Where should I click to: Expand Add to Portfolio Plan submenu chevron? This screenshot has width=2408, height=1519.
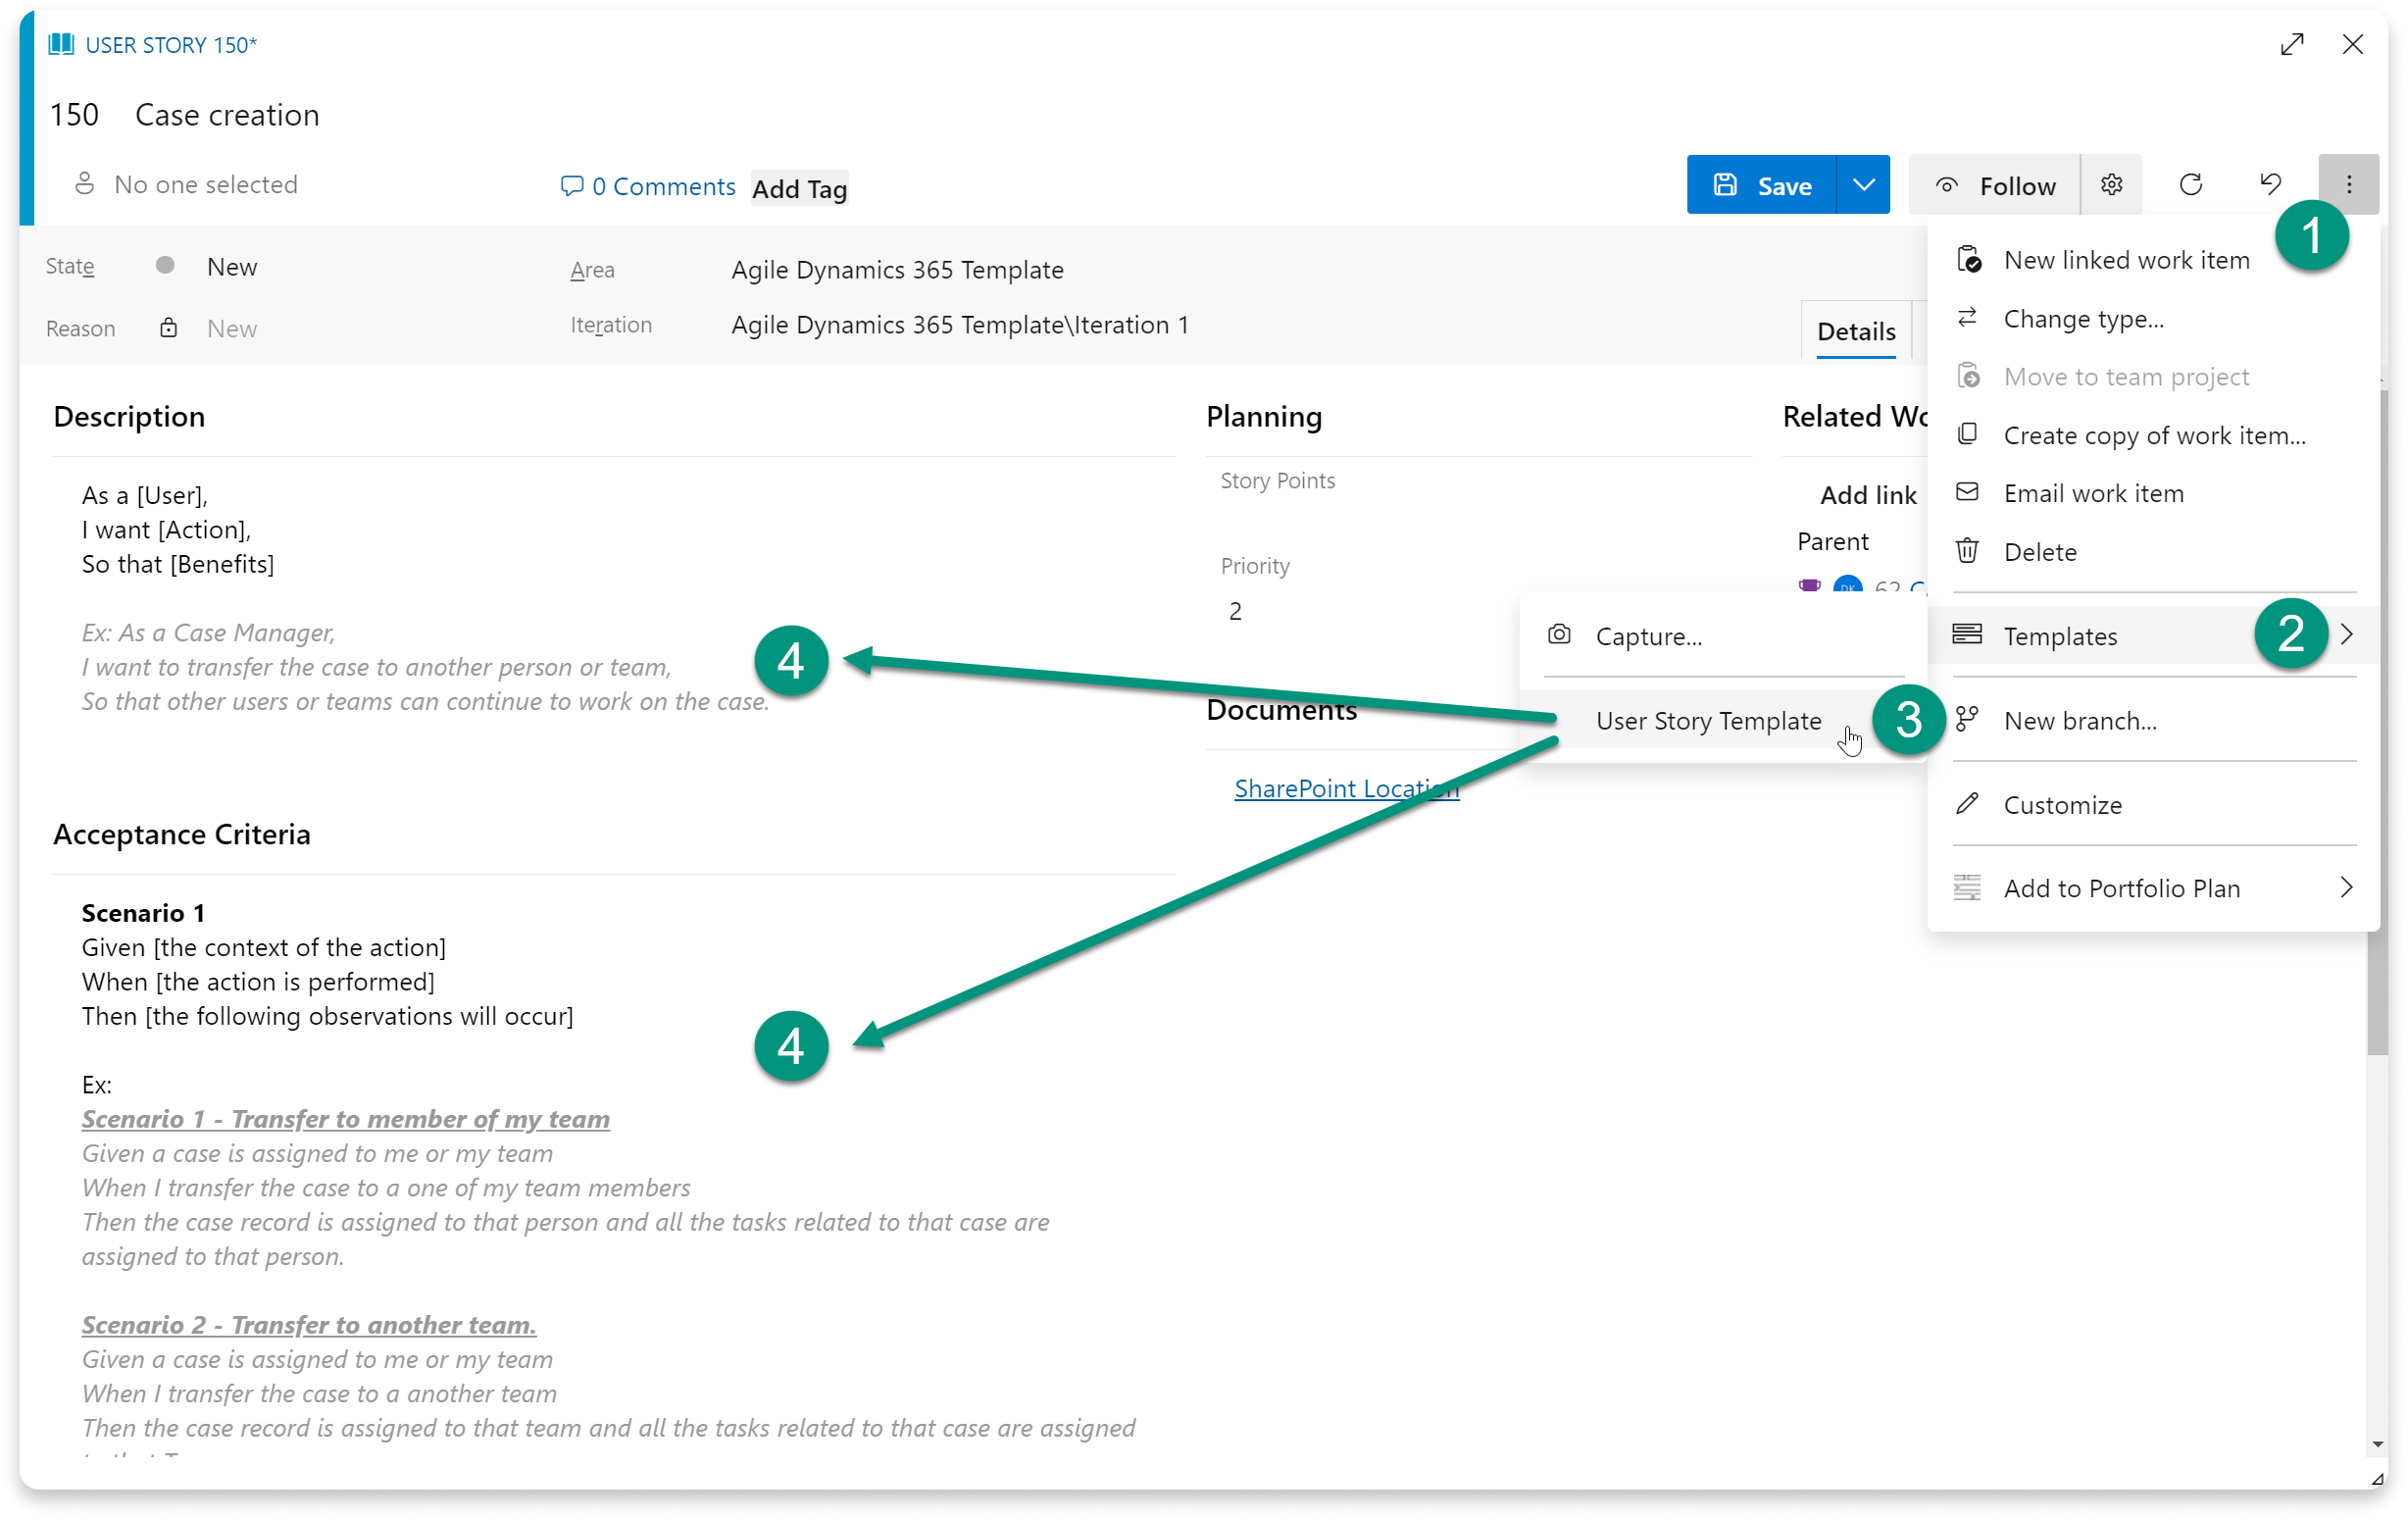pos(2346,888)
